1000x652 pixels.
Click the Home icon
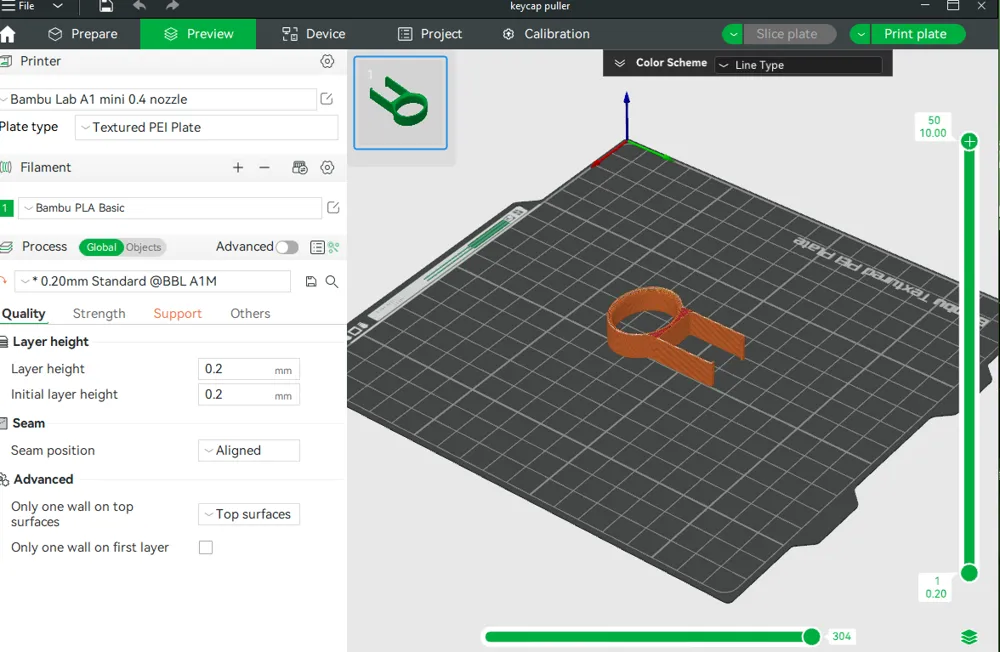pos(8,34)
